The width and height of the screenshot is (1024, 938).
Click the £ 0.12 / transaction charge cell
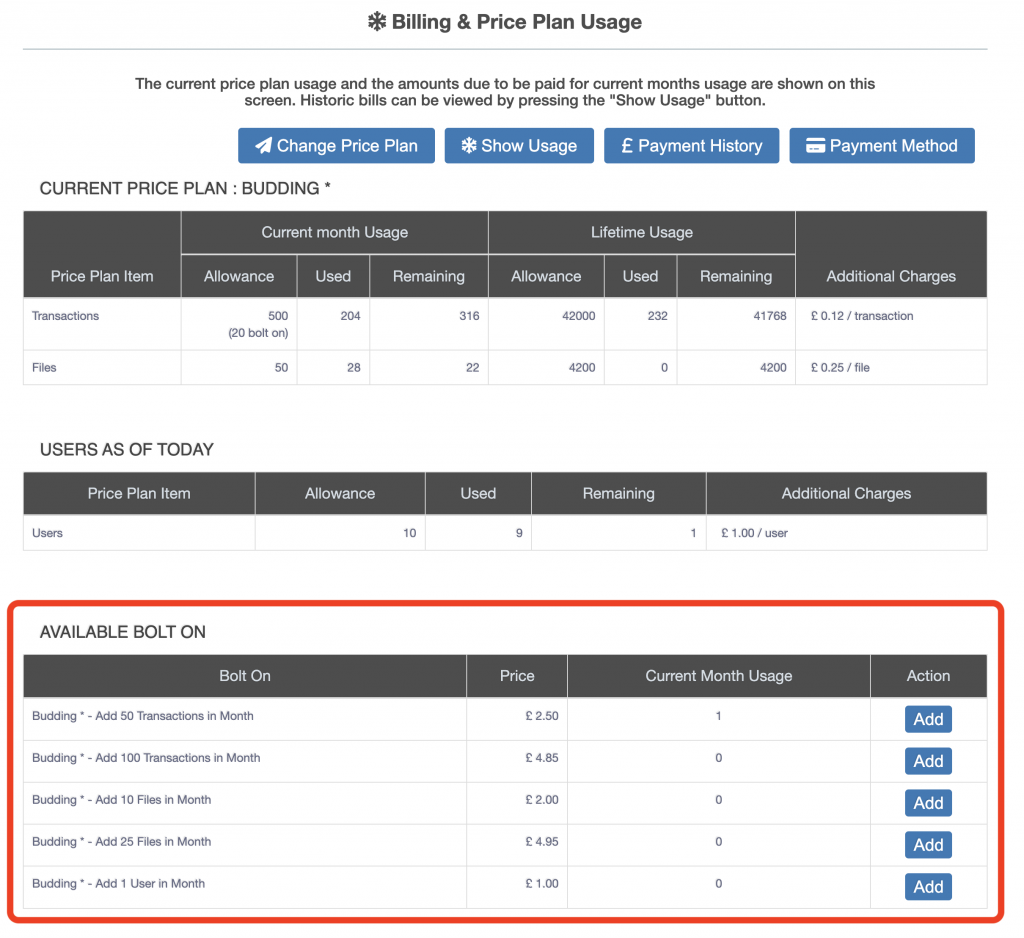click(x=861, y=316)
